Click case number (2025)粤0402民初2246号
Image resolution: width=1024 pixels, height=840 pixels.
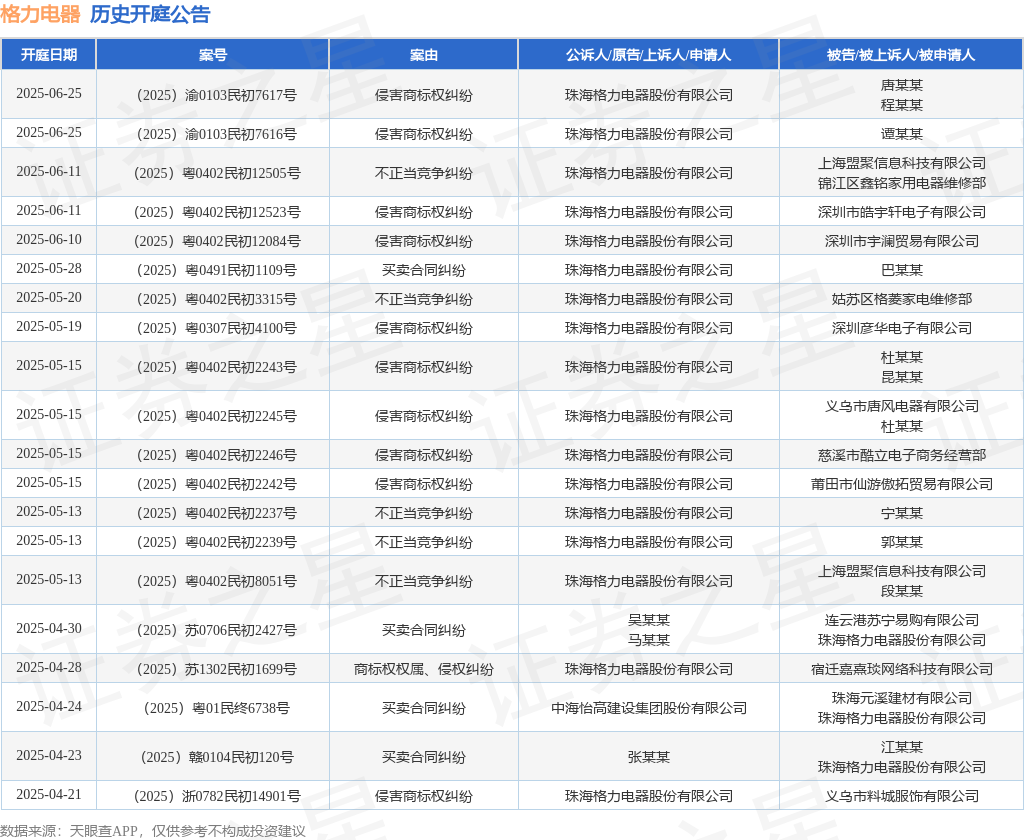click(x=217, y=455)
